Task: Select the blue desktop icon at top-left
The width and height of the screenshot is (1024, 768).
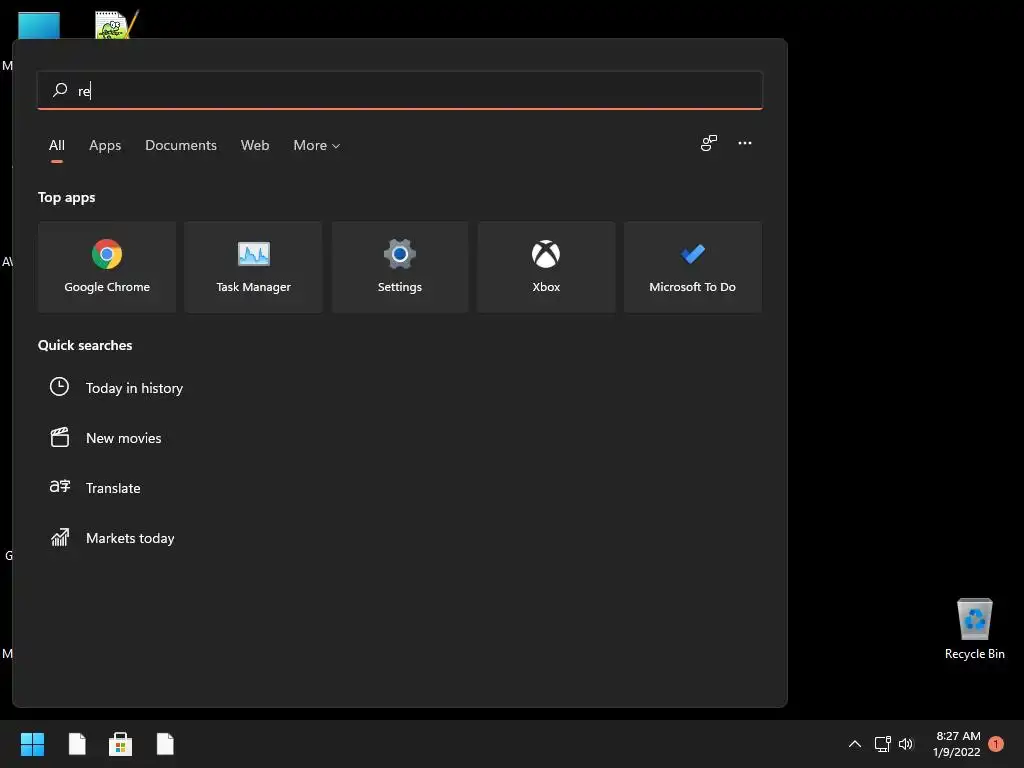Action: (39, 25)
